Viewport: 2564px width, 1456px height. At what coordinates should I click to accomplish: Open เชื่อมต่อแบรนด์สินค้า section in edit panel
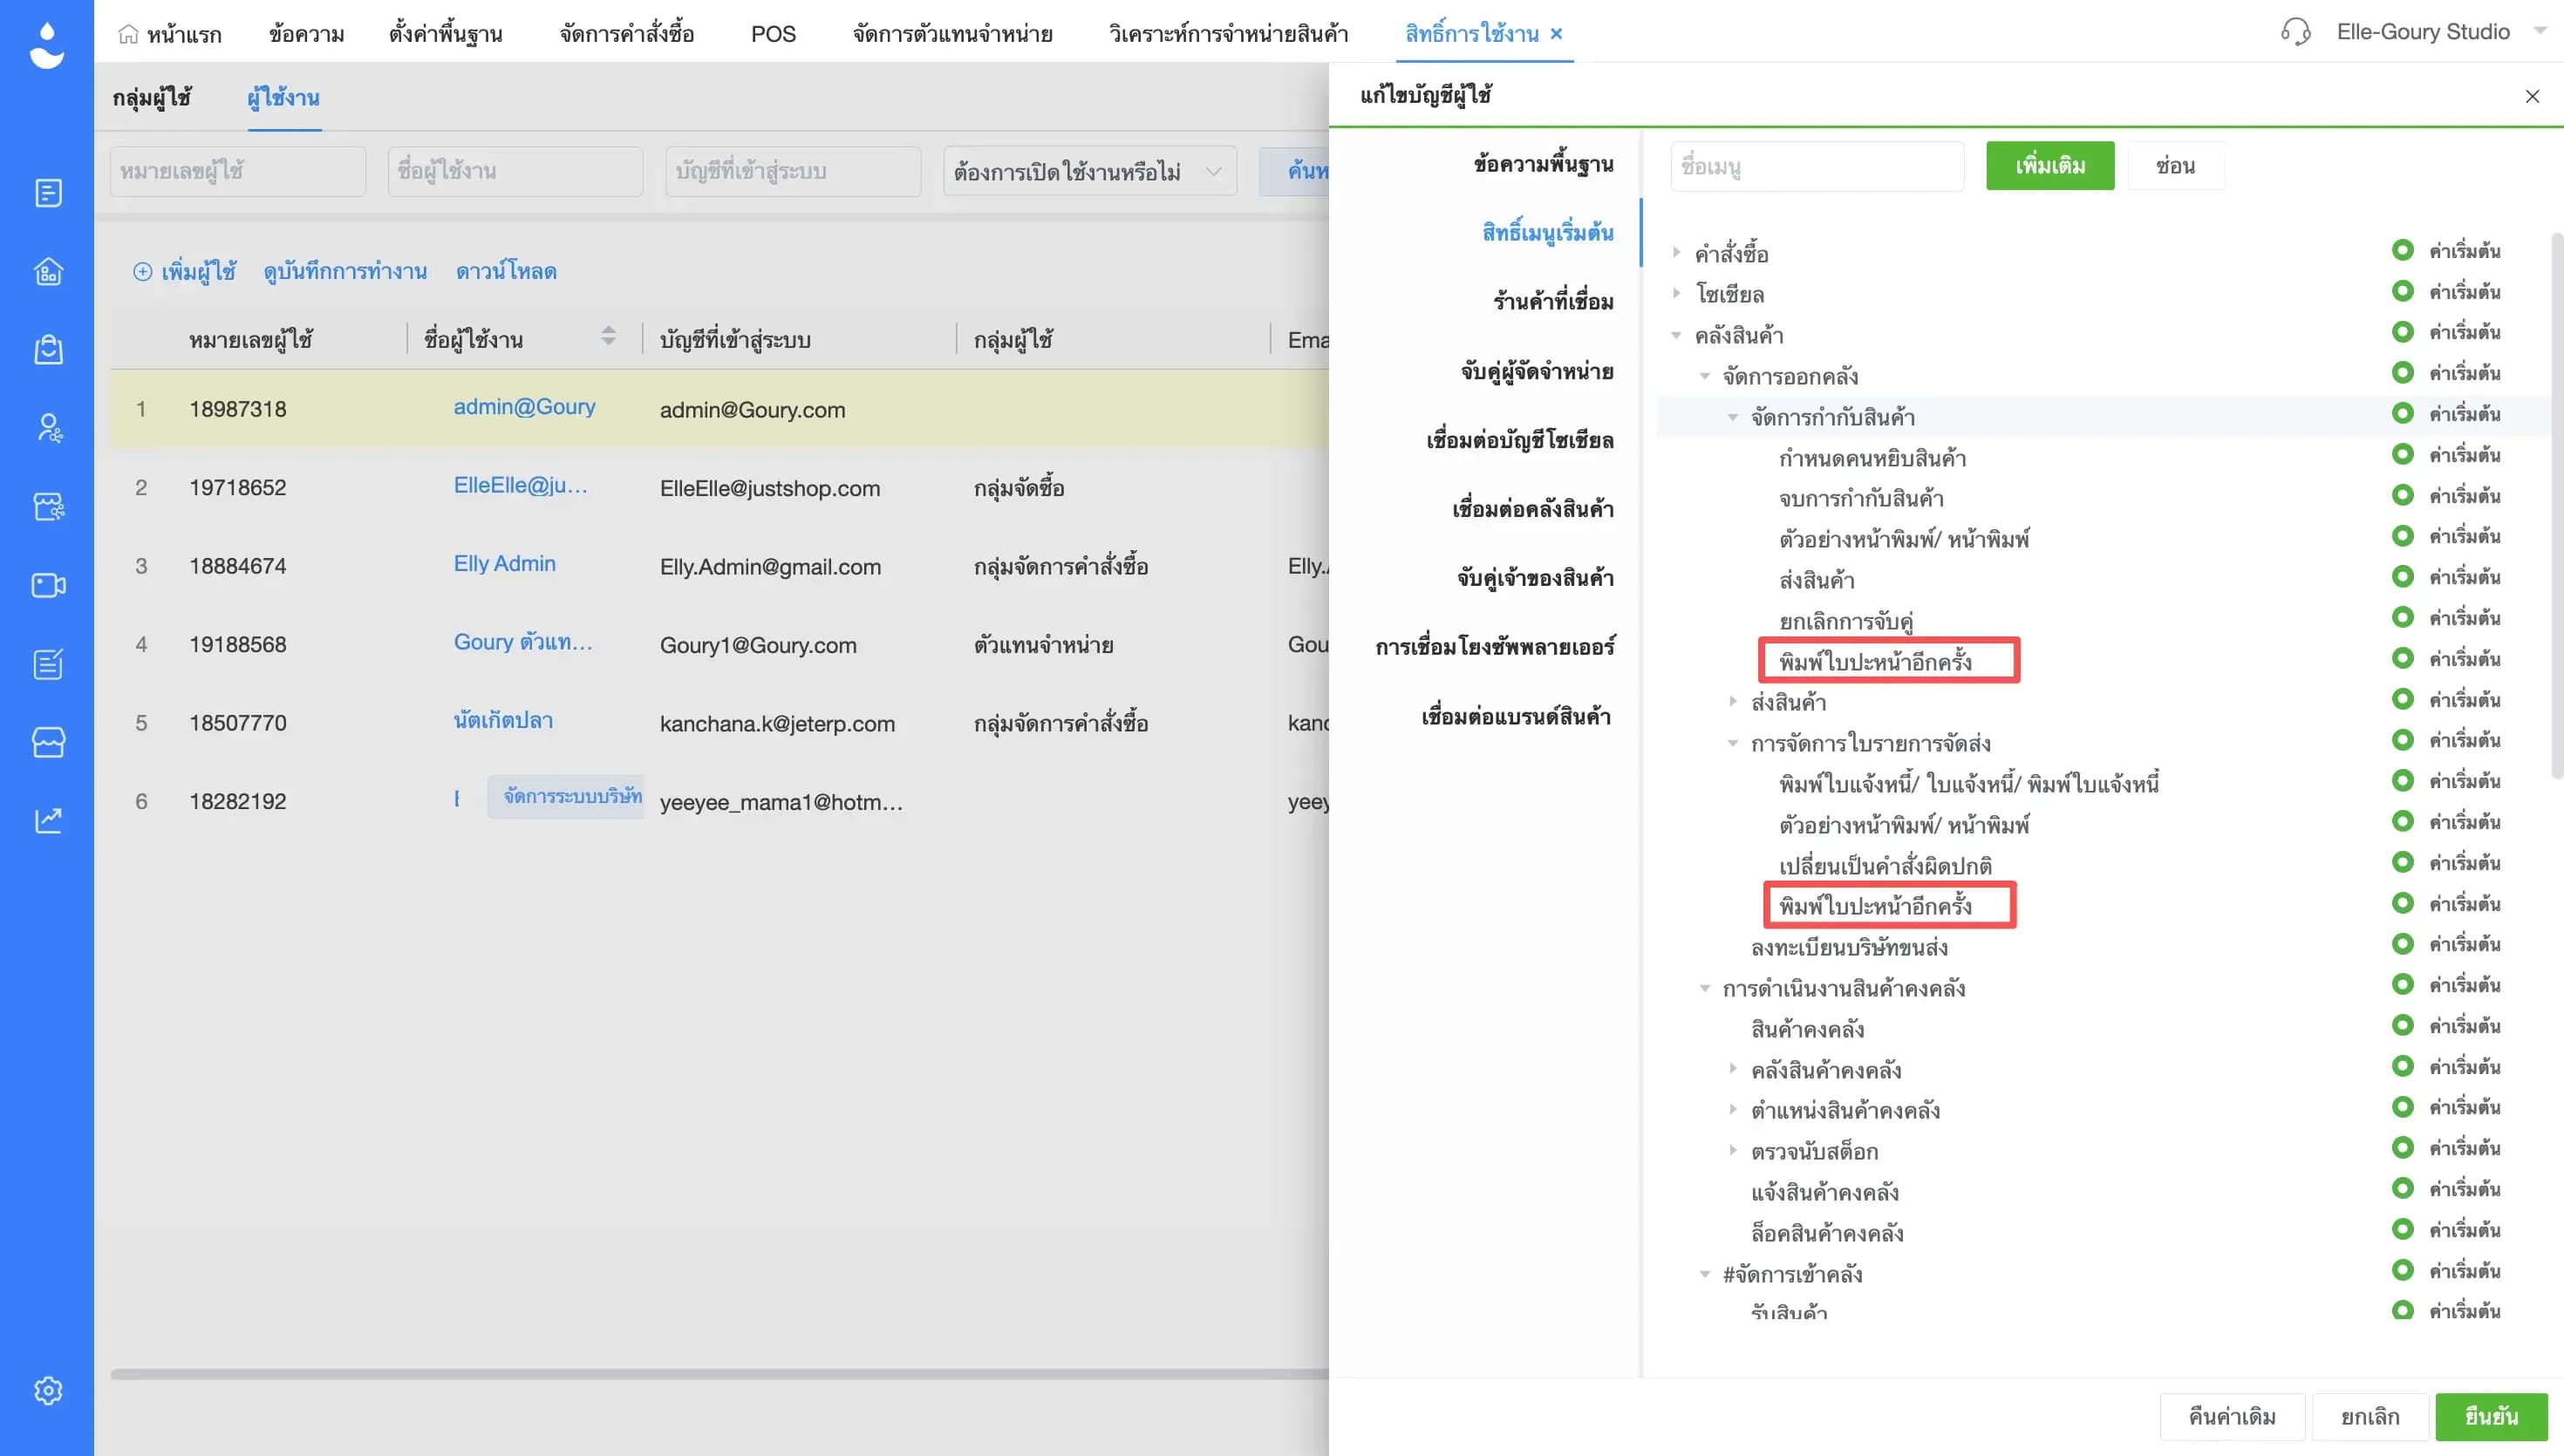(x=1516, y=716)
